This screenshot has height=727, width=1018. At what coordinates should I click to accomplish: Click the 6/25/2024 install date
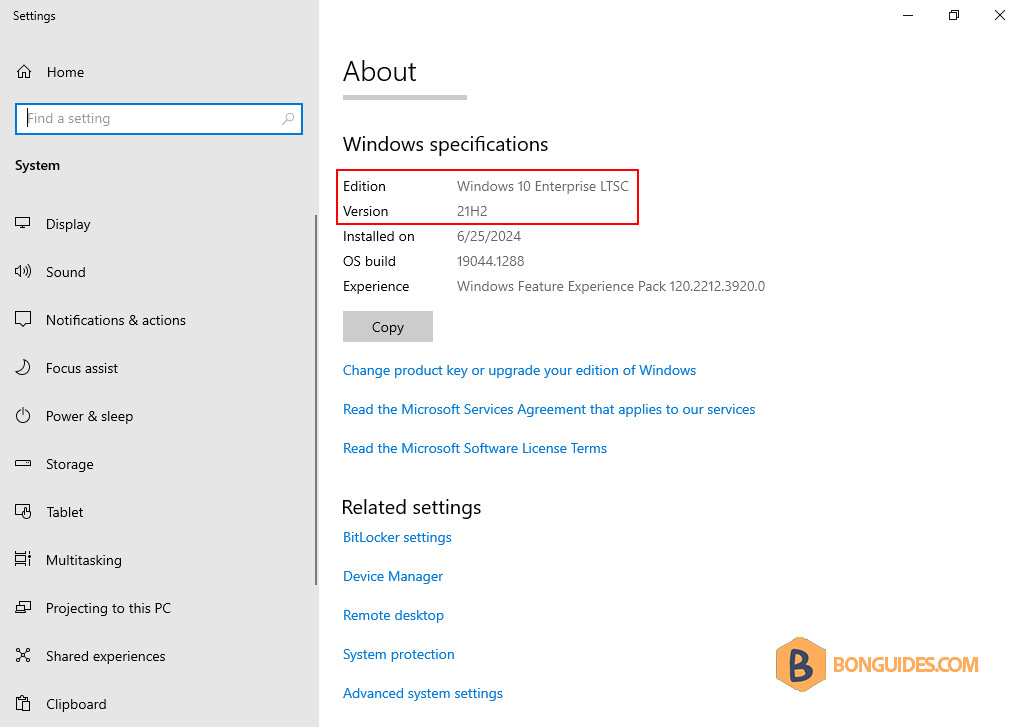(x=489, y=236)
